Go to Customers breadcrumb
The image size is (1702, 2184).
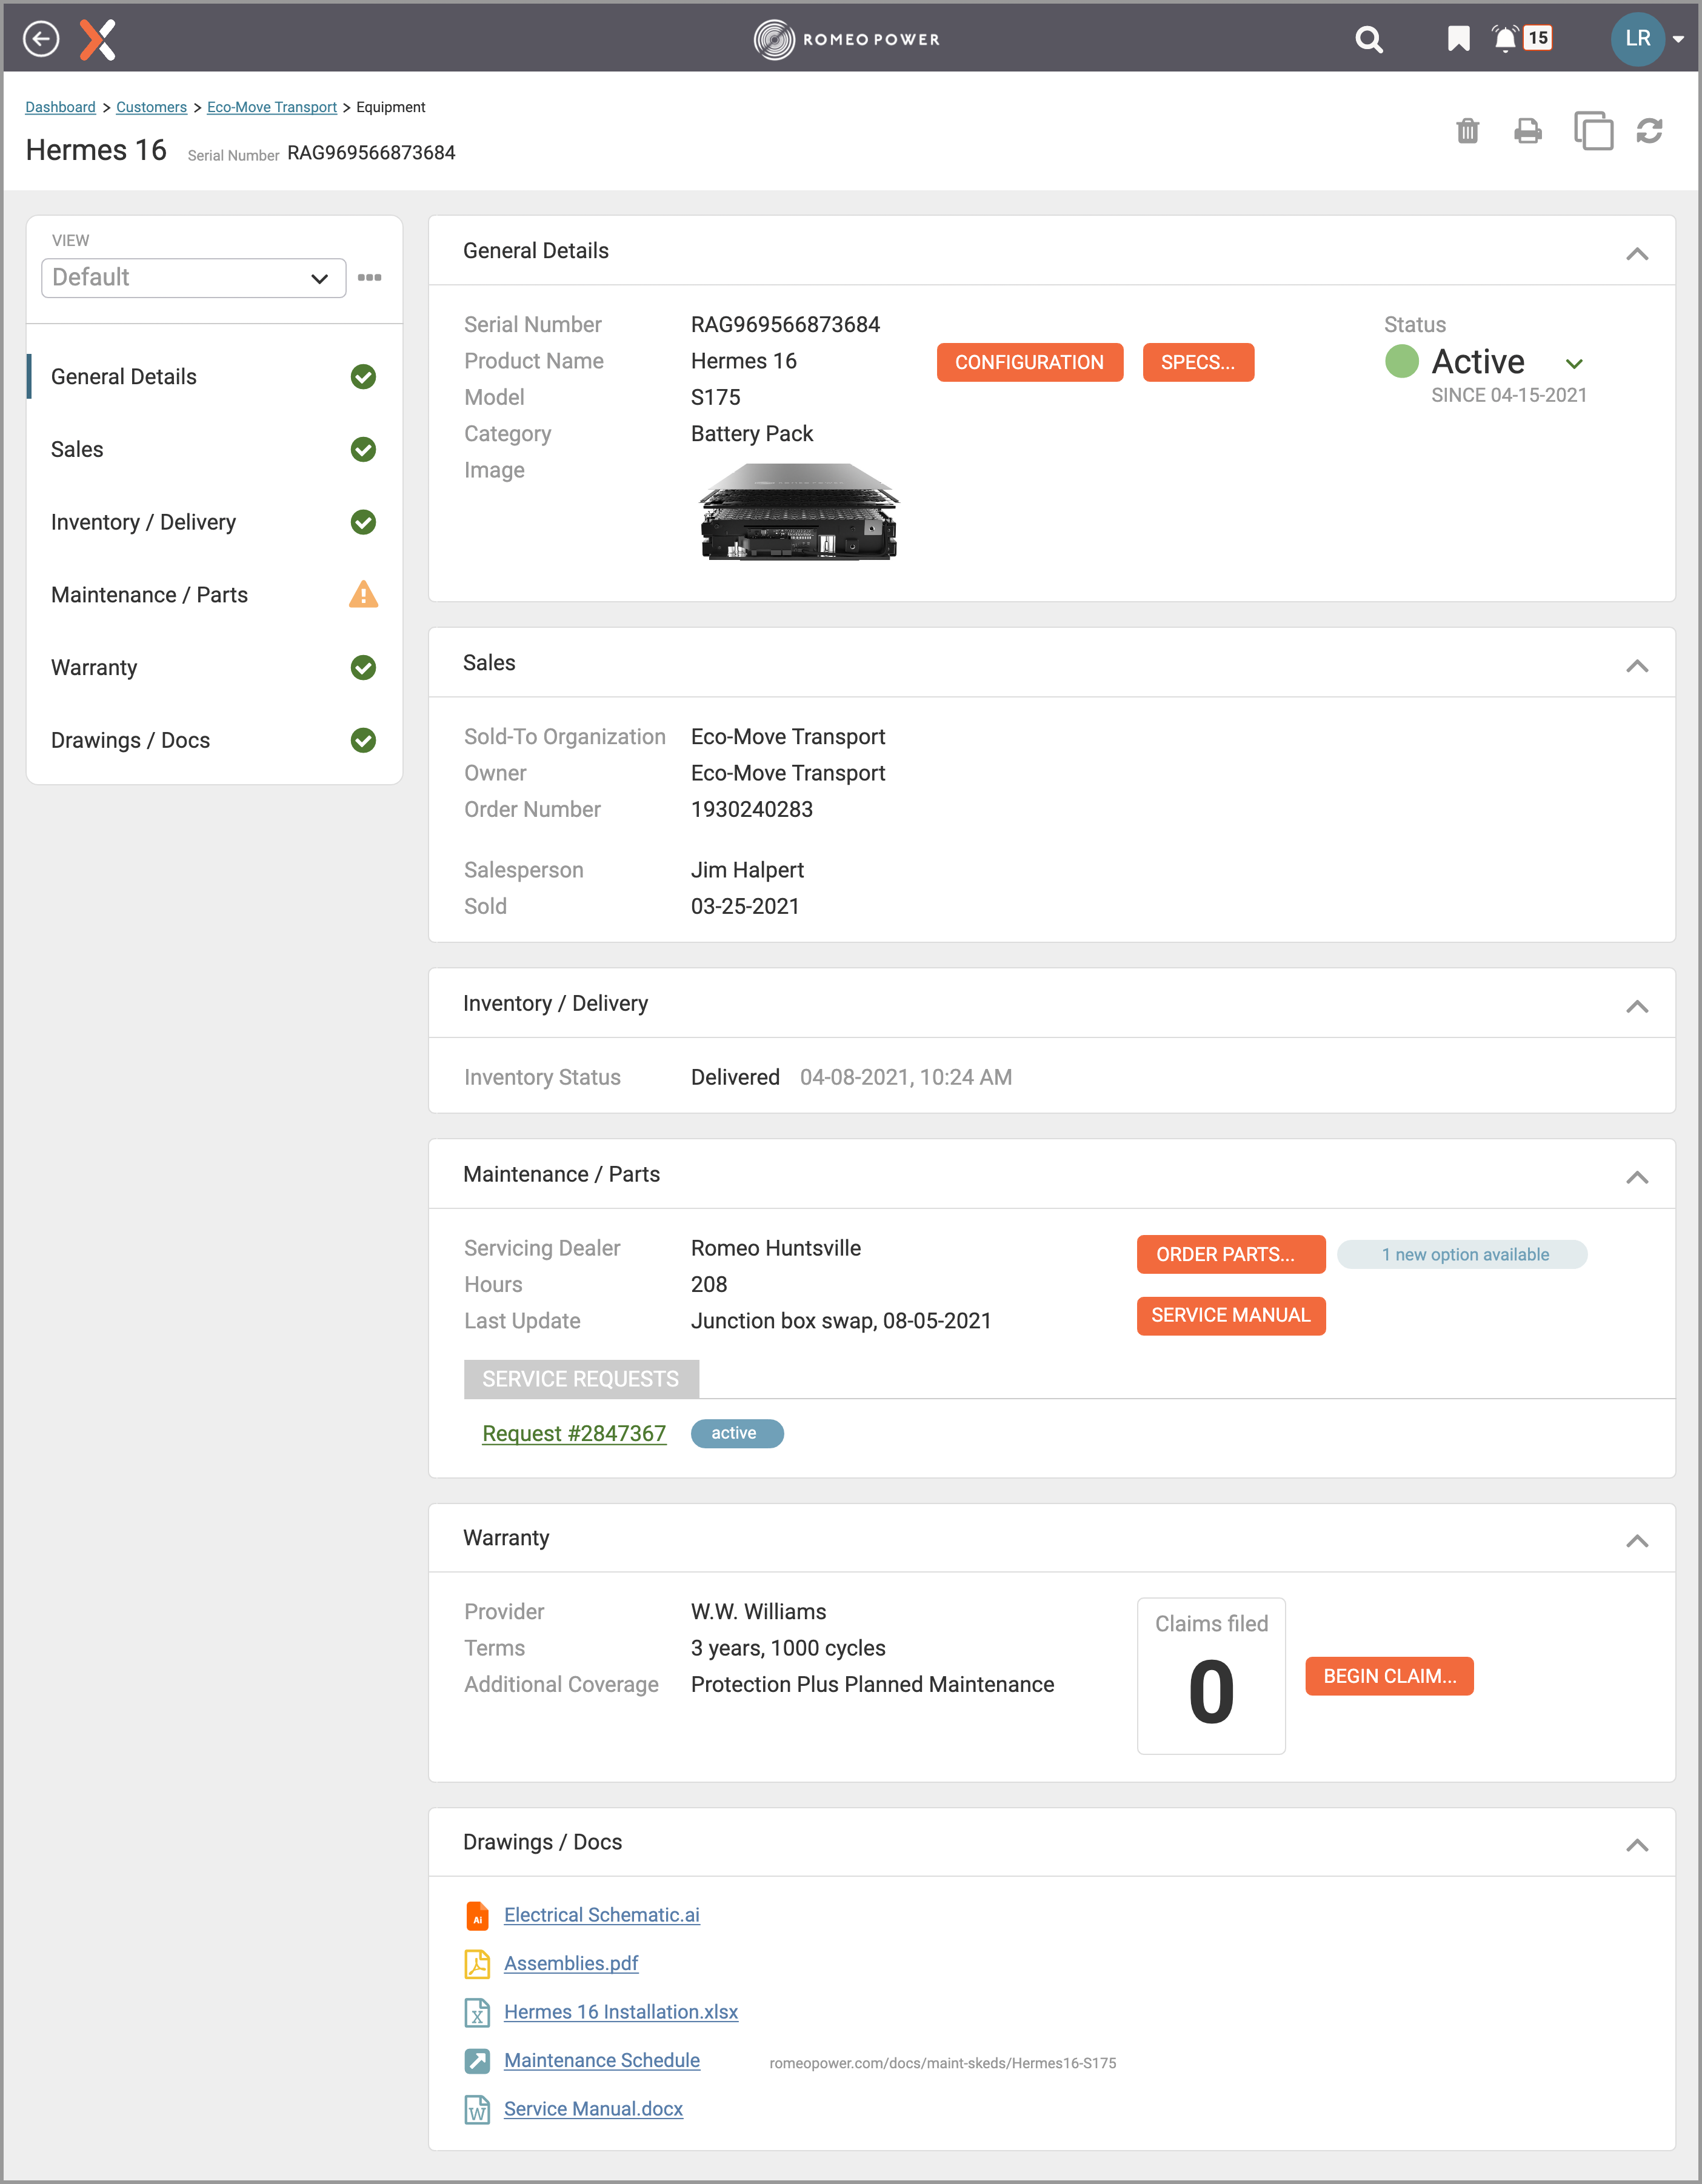click(x=151, y=107)
